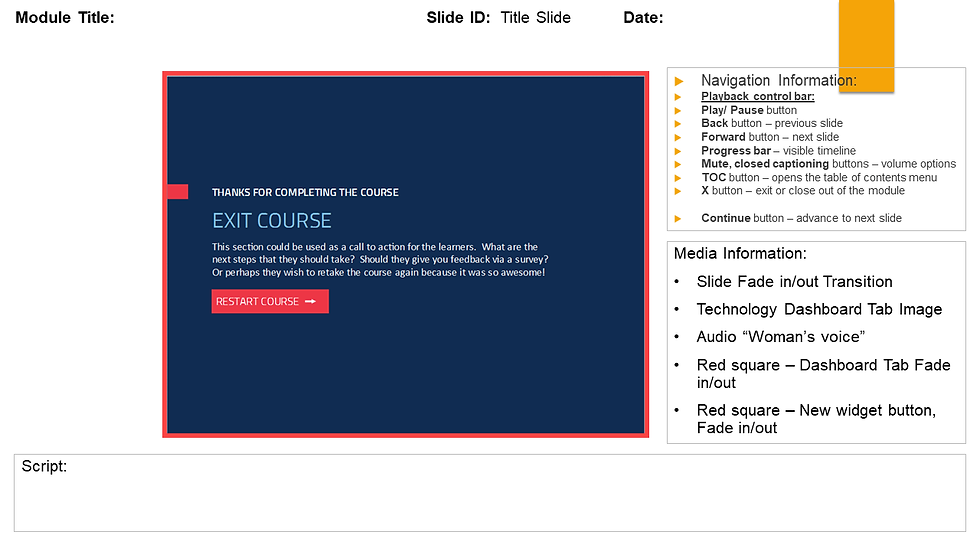Click 'Audio "Woman's voice"' bullet

(x=781, y=337)
